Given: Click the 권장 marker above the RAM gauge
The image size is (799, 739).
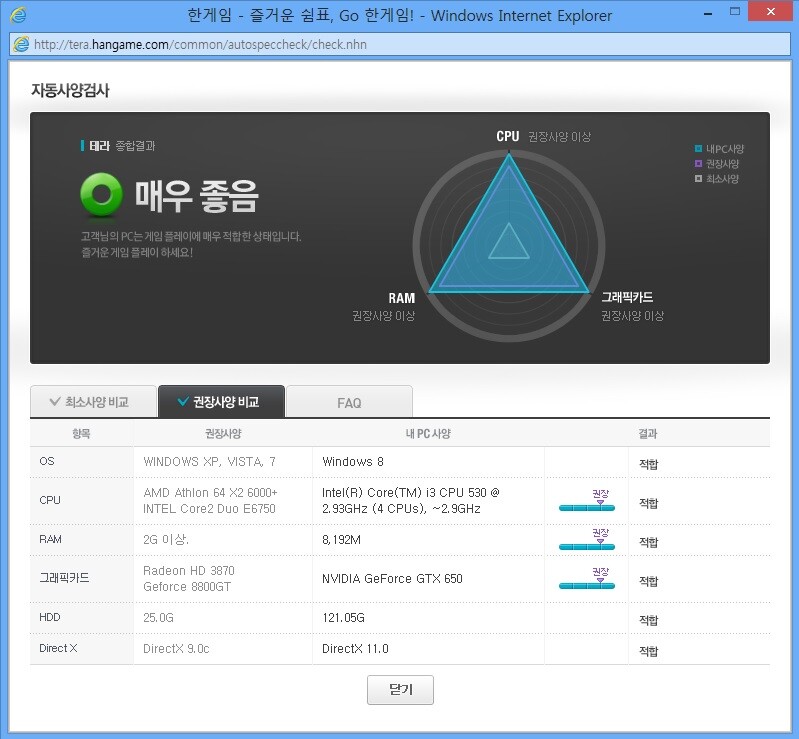Looking at the screenshot, I should [x=600, y=534].
